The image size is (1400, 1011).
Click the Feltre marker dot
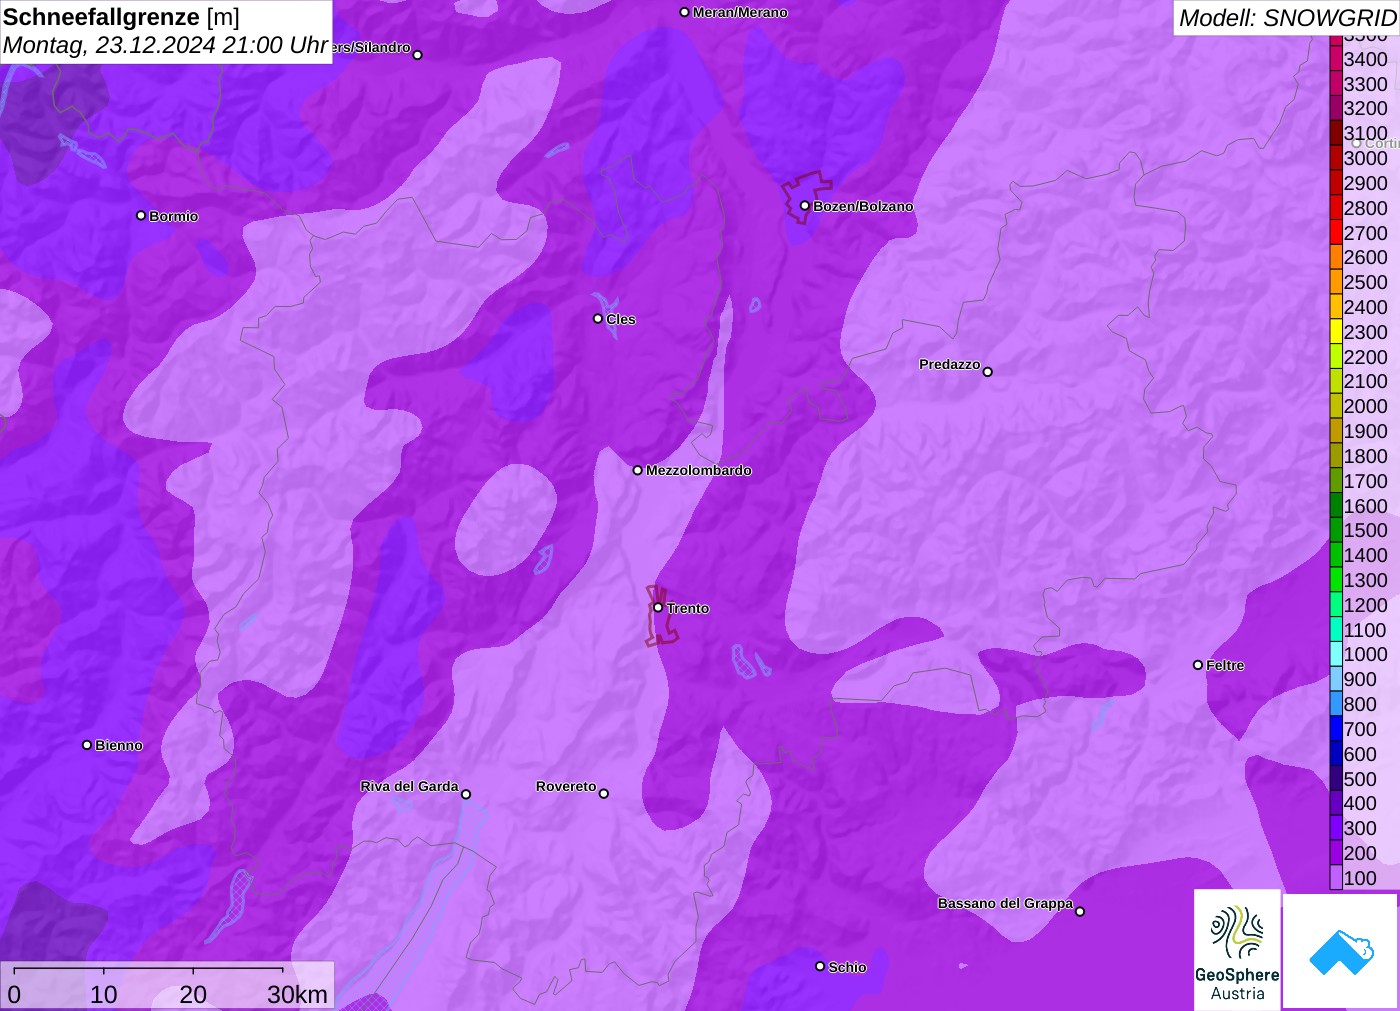coord(1198,665)
